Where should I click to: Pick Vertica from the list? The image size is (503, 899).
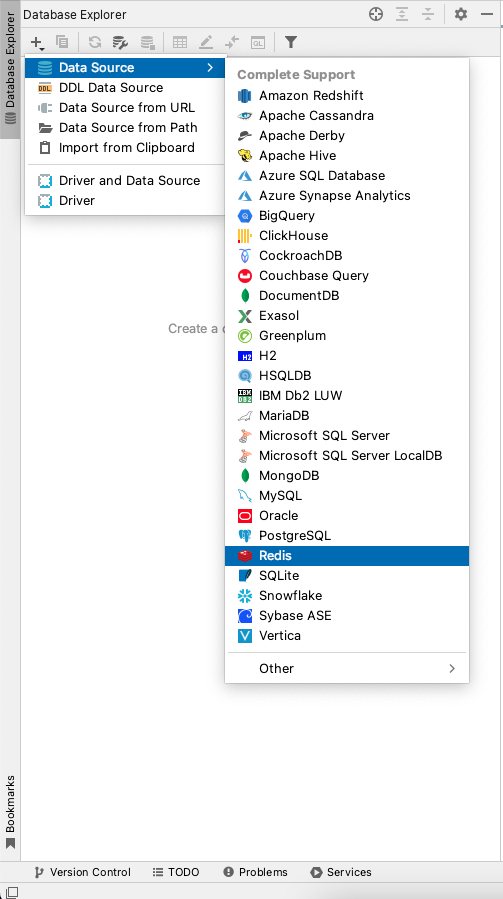[x=347, y=636]
